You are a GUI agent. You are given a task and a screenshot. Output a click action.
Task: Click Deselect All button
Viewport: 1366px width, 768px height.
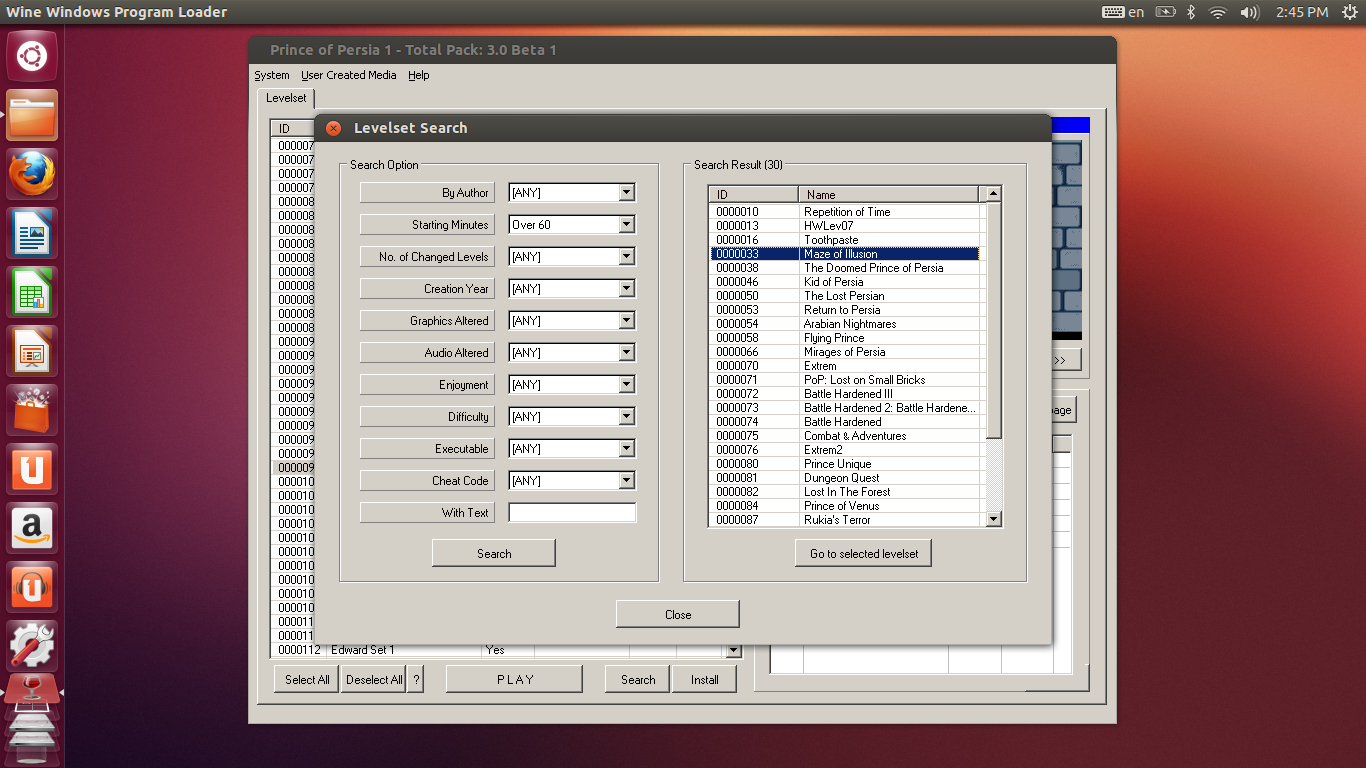(374, 679)
